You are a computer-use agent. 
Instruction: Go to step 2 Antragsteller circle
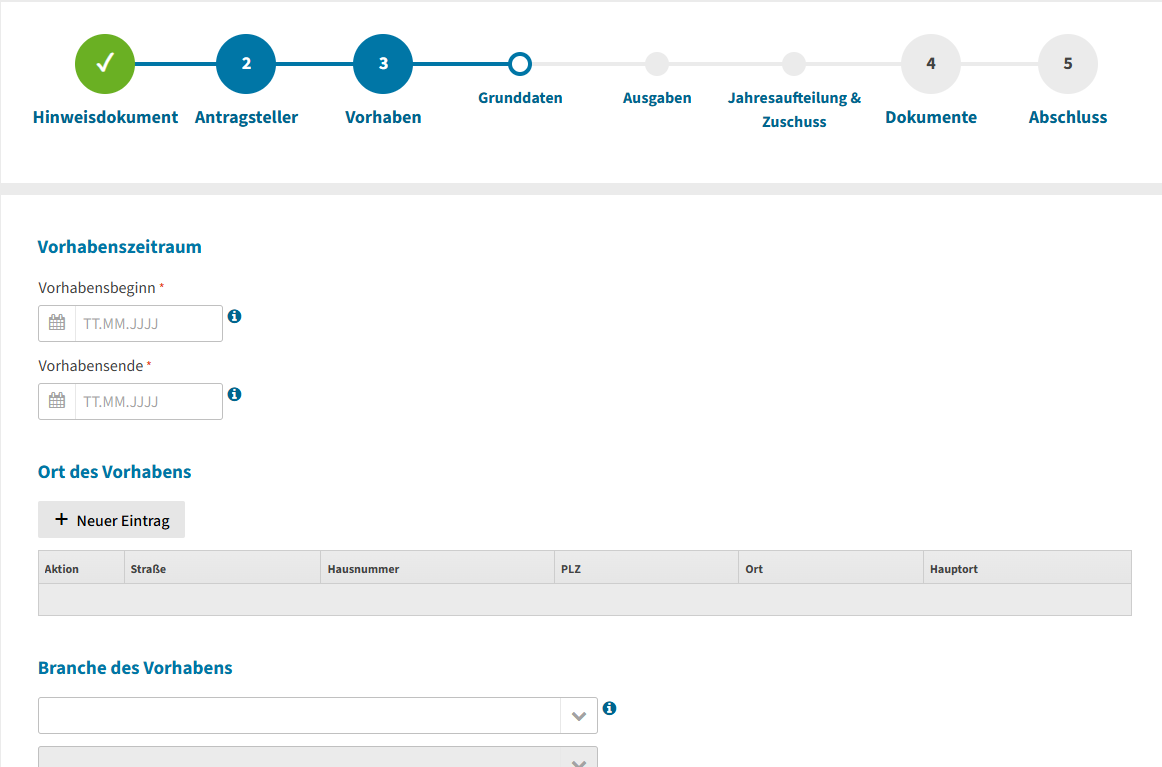click(246, 64)
